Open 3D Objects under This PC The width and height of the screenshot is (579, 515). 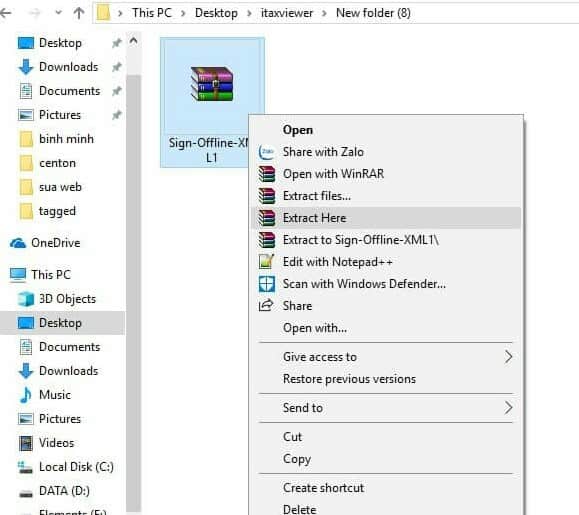[57, 299]
